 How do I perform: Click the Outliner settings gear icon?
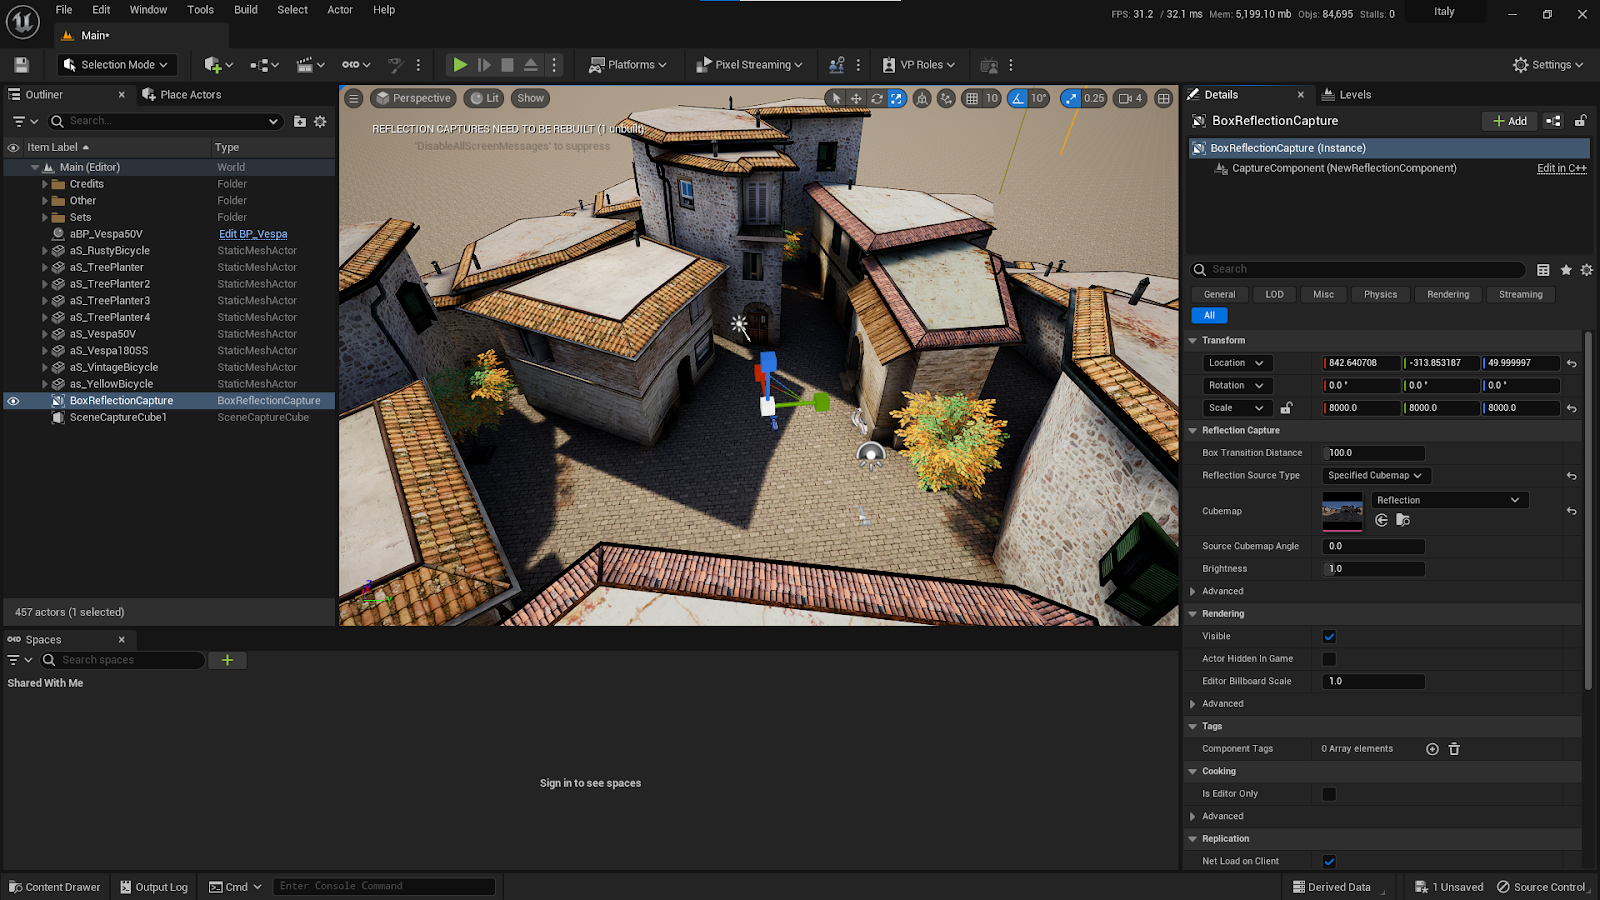pos(320,121)
